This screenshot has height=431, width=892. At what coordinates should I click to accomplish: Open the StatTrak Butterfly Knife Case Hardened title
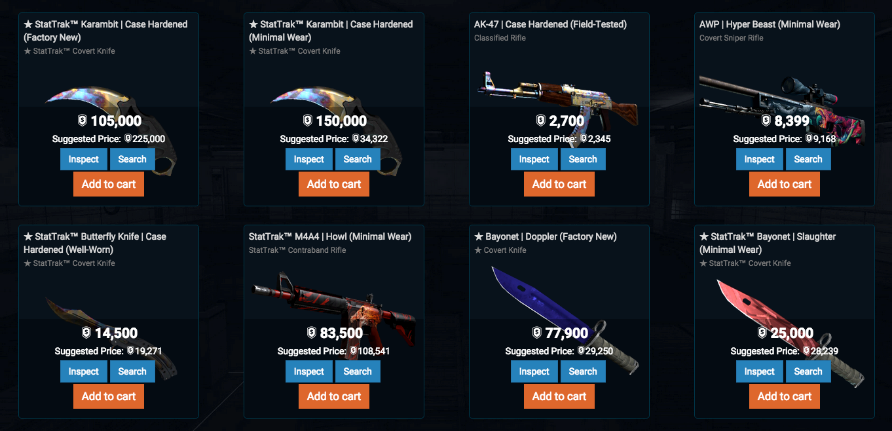95,243
